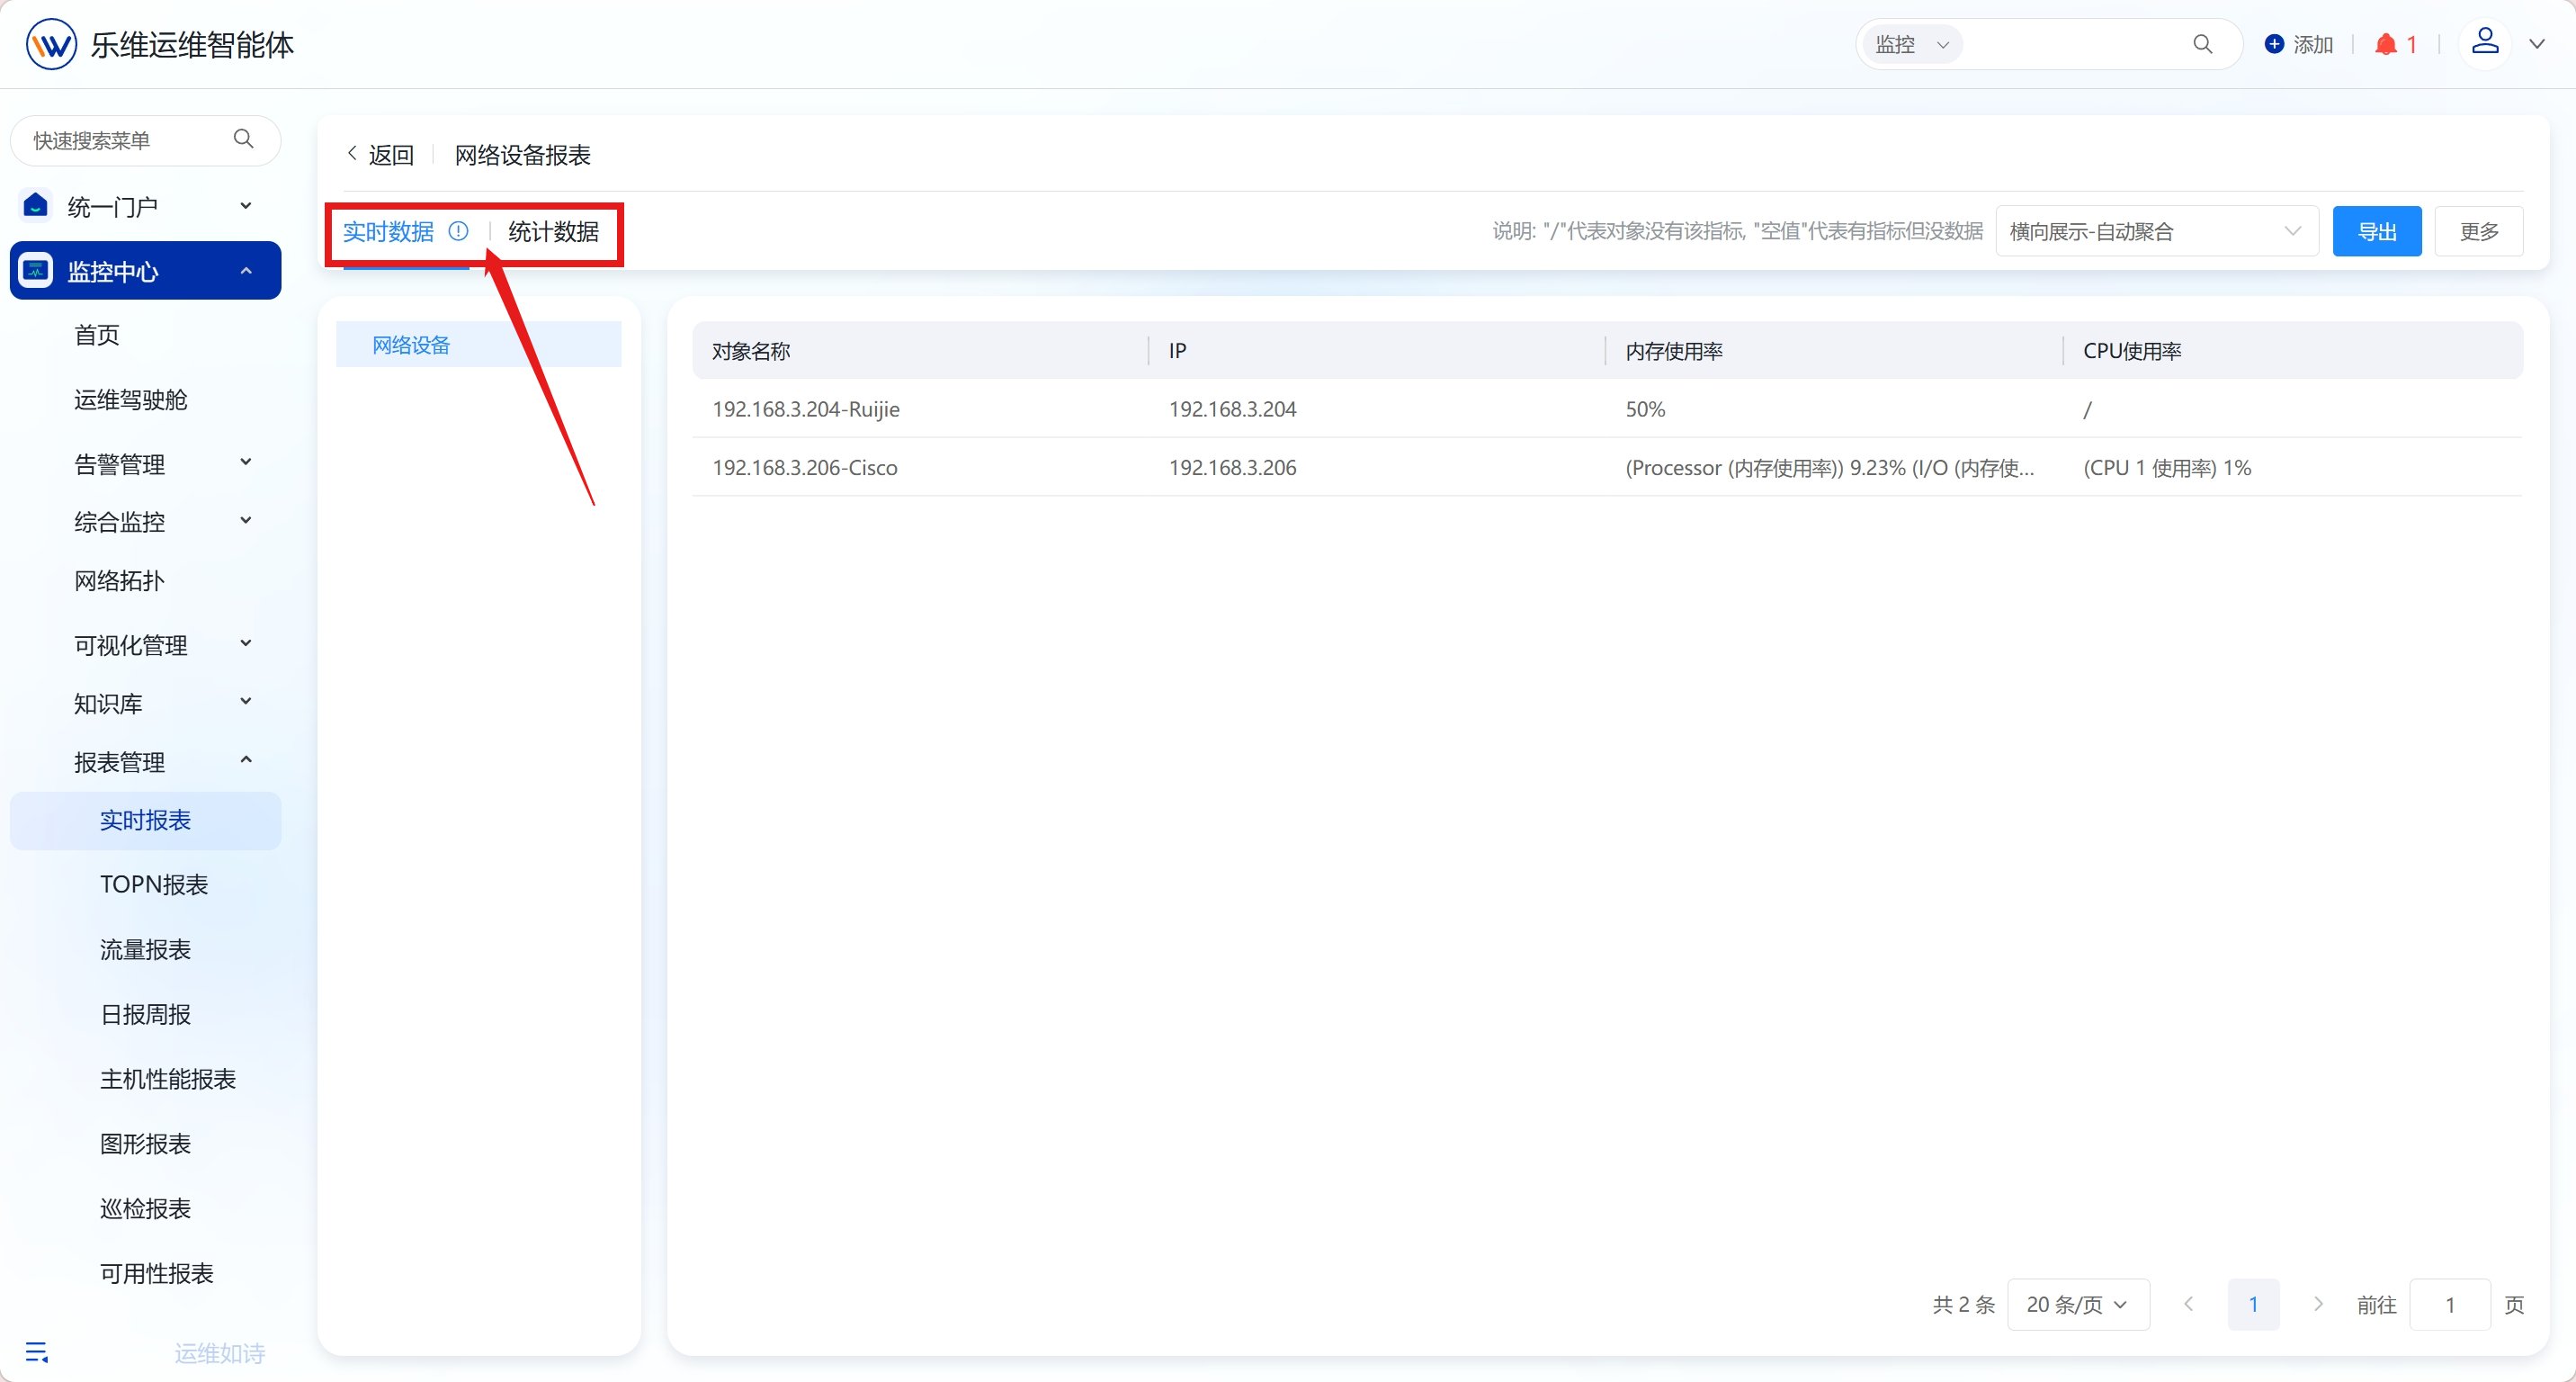Image resolution: width=2576 pixels, height=1382 pixels.
Task: Open TOPN报表 in the sidebar
Action: [154, 884]
